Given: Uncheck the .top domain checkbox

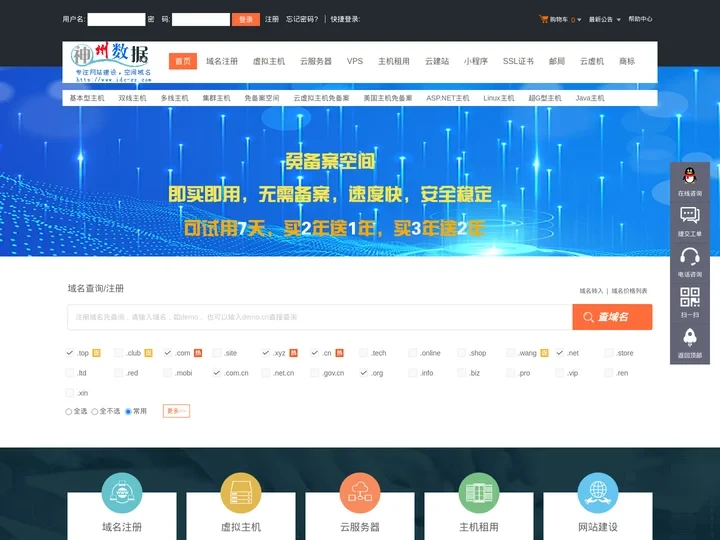Looking at the screenshot, I should (70, 353).
